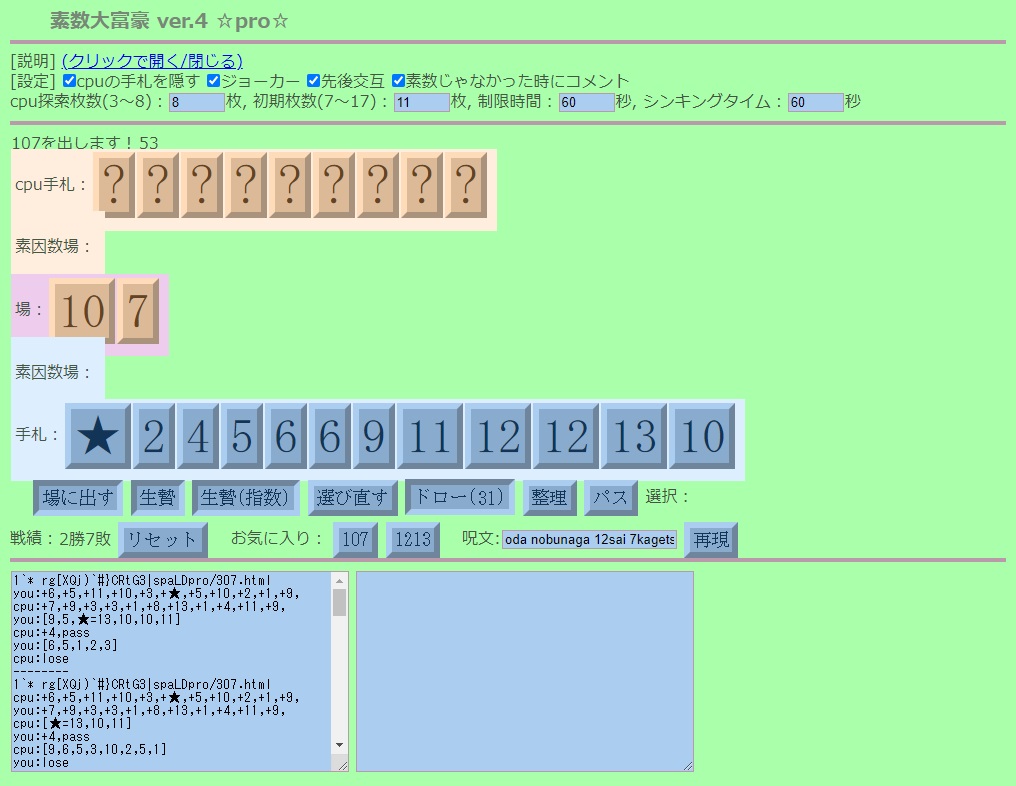Focus the time limit field

click(587, 102)
